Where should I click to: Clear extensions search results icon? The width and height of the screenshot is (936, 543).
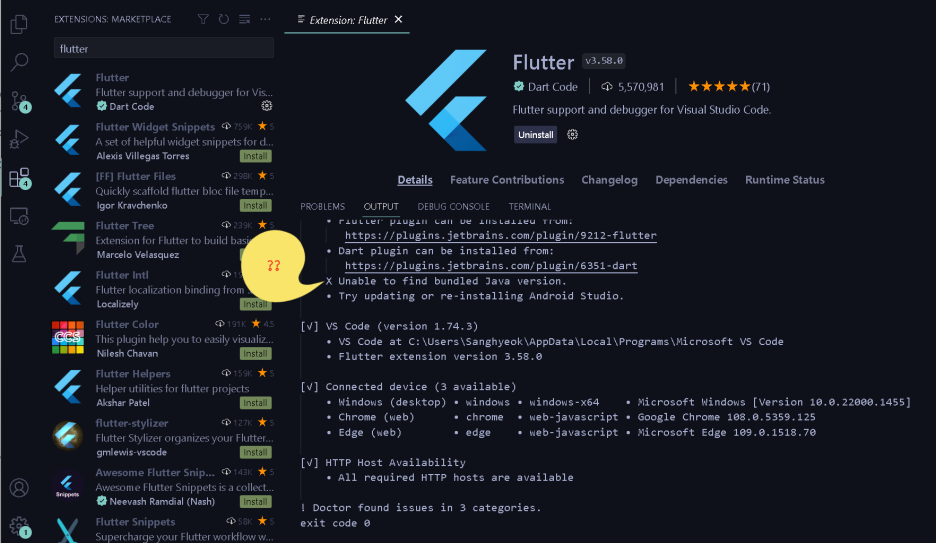tap(245, 19)
